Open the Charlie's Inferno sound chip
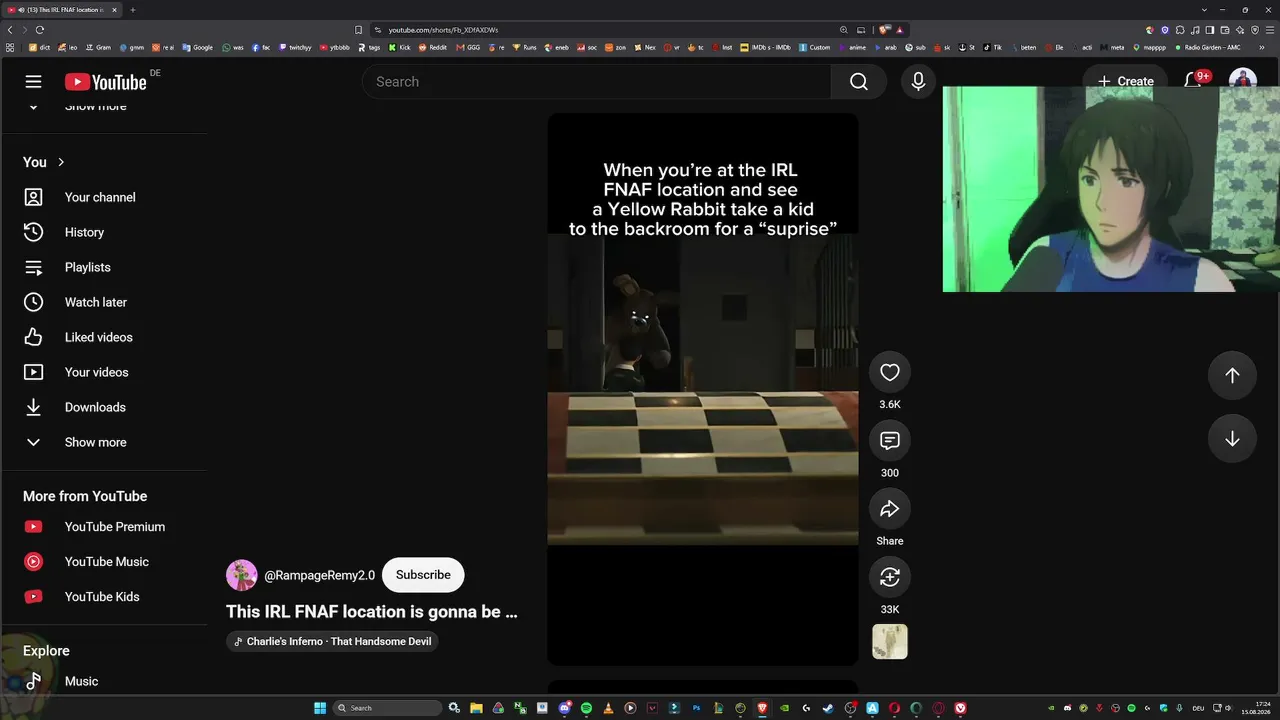The image size is (1280, 720). coord(332,641)
